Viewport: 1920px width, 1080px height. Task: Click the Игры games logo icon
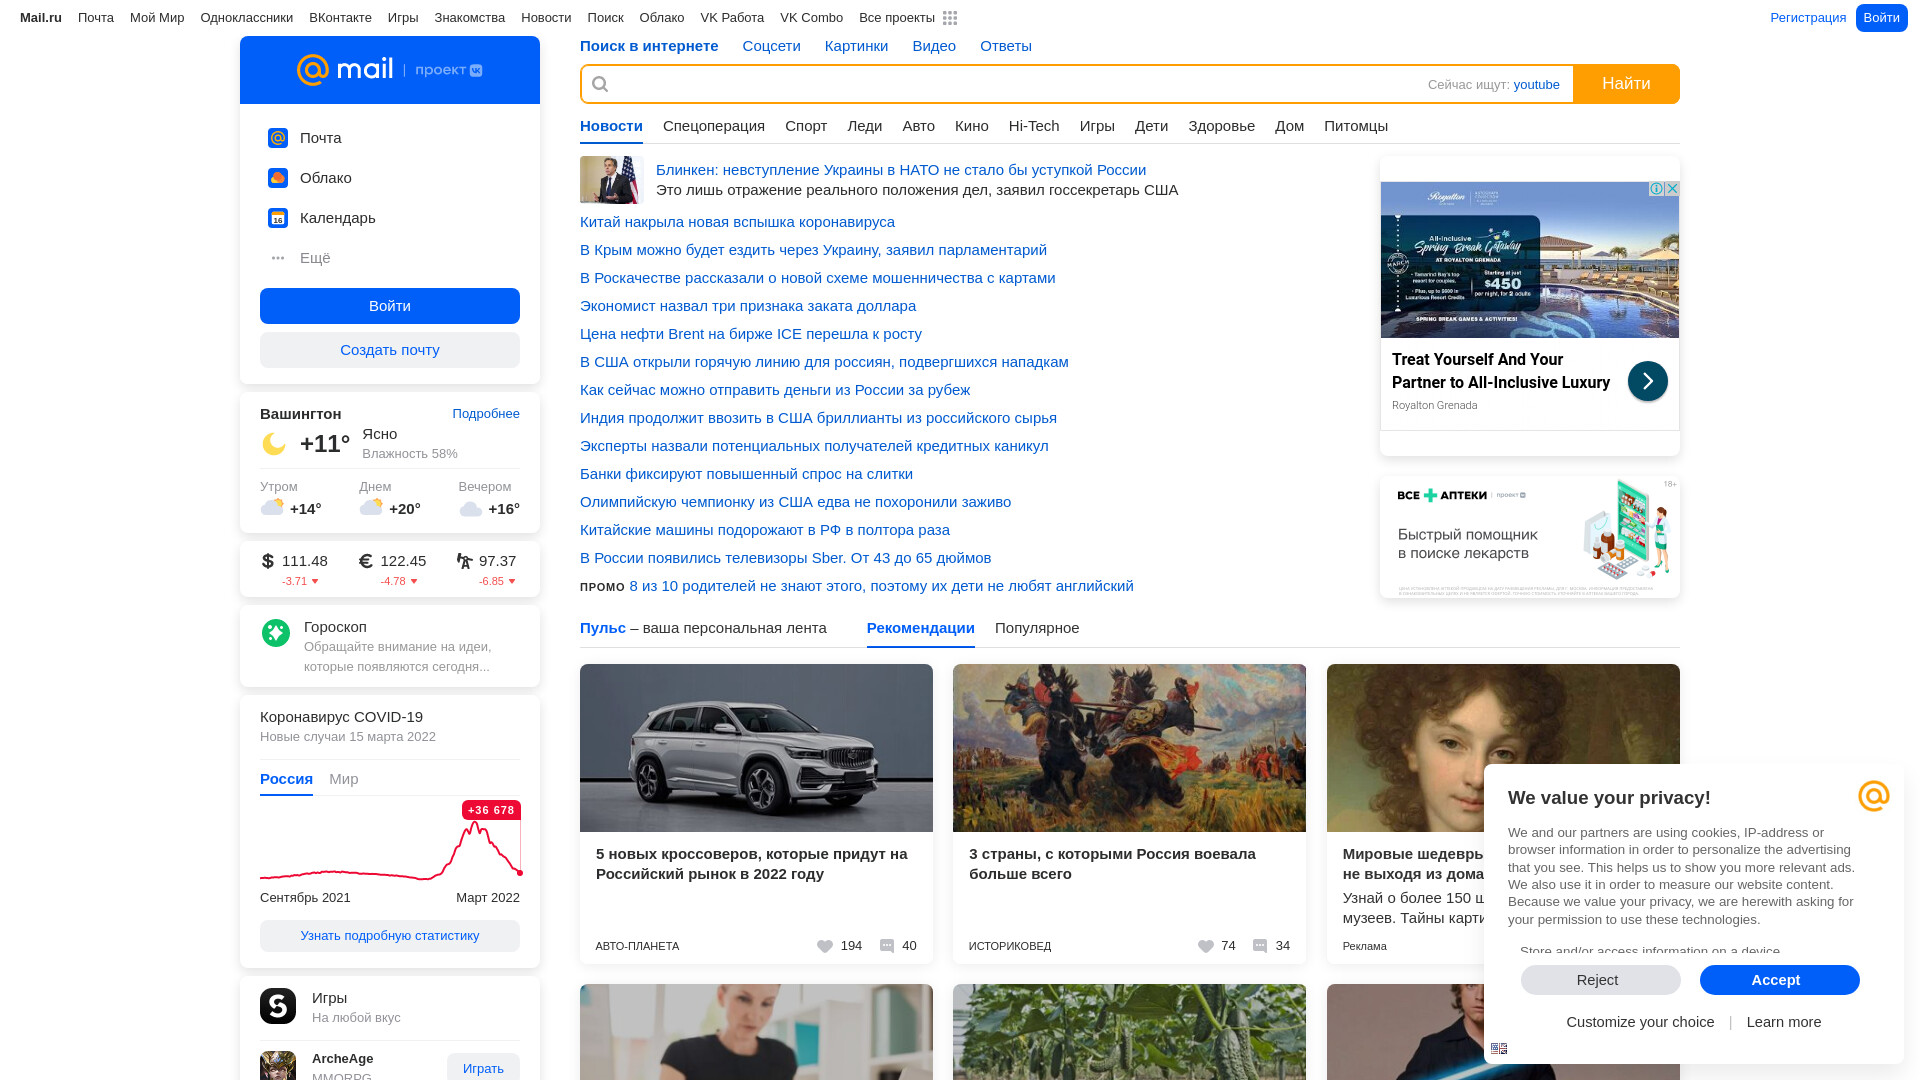tap(278, 1006)
